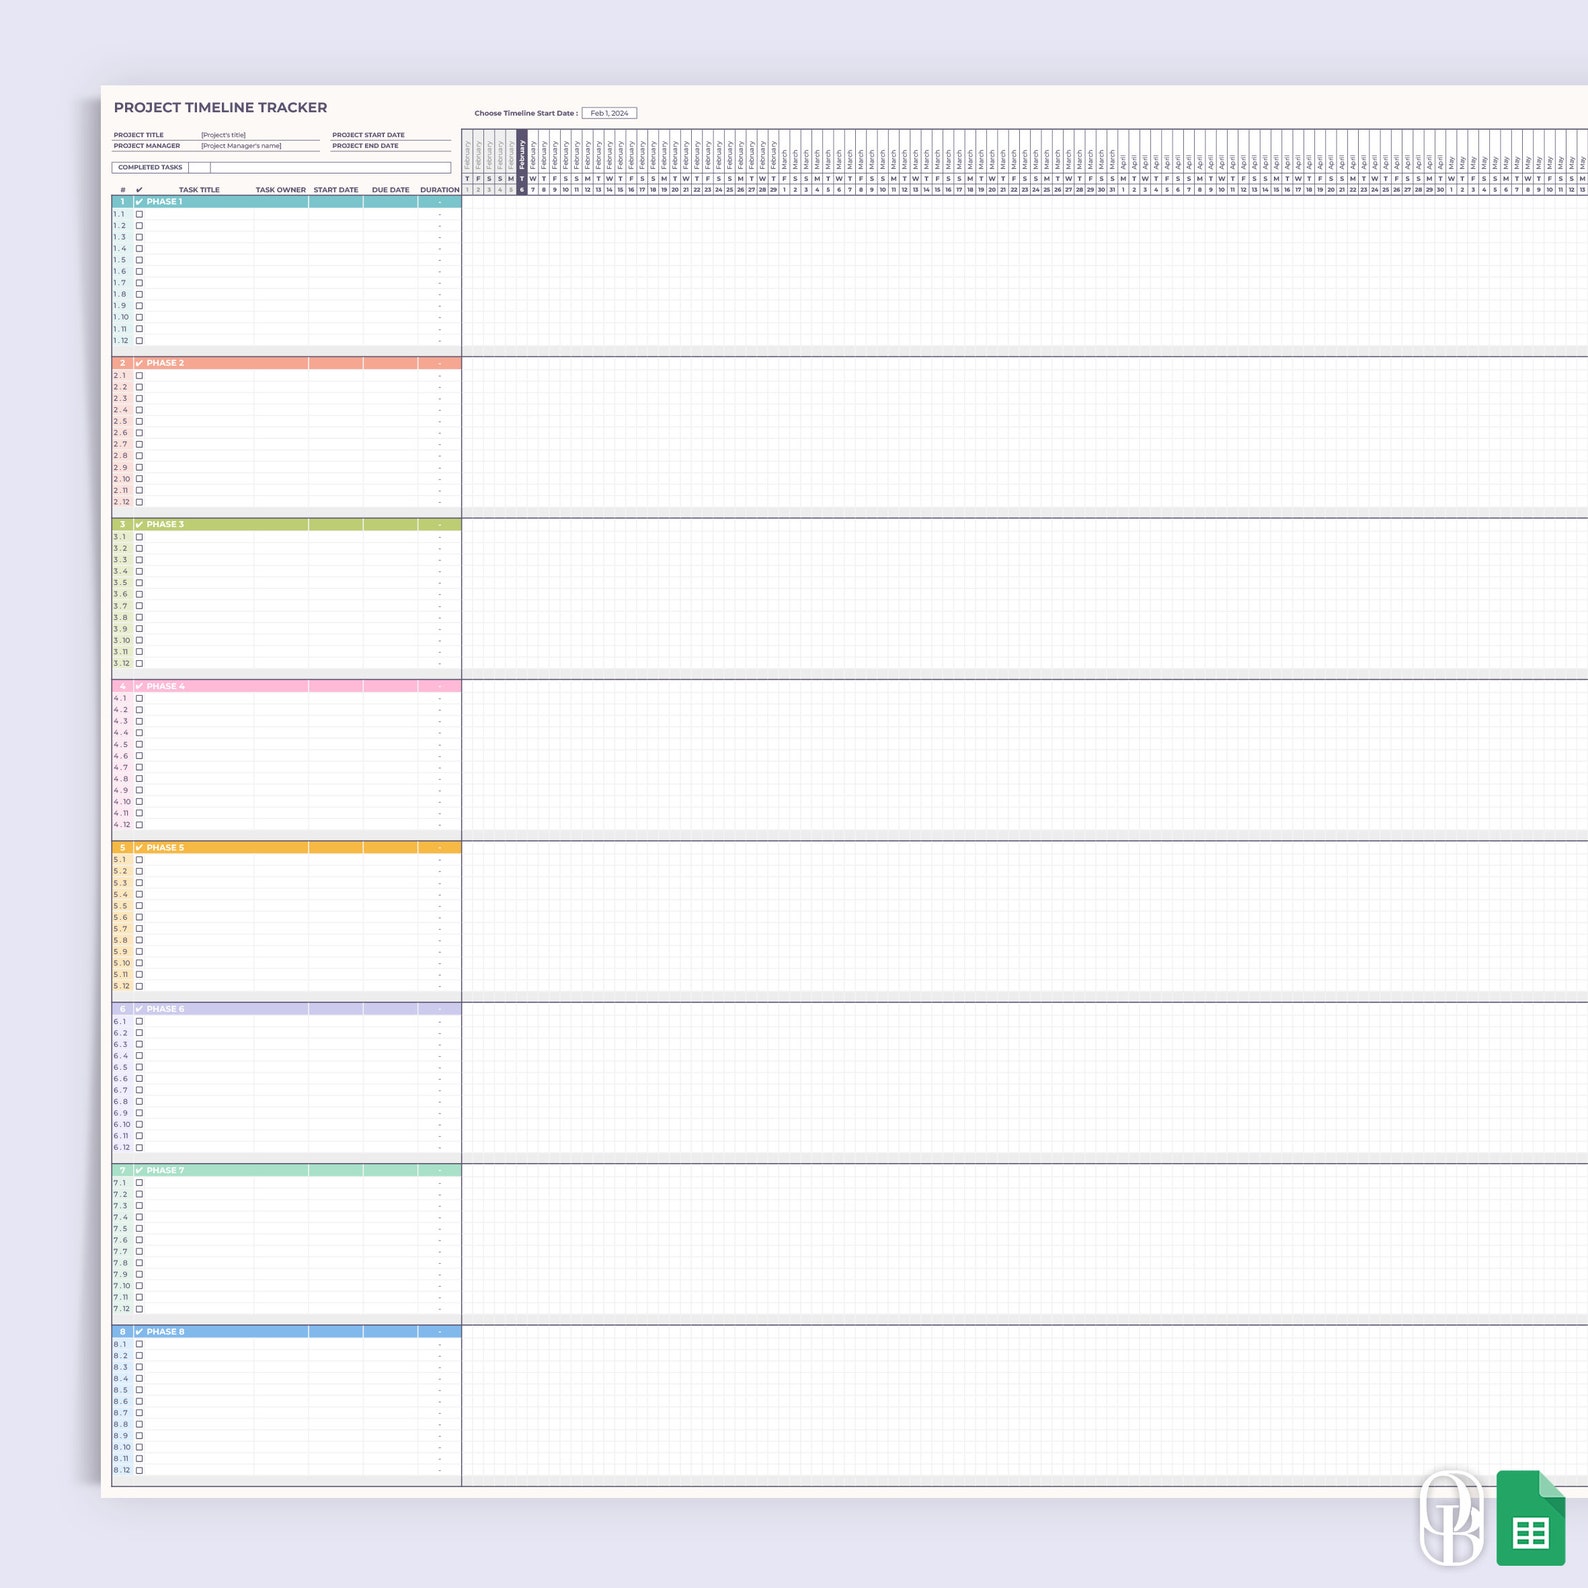
Task: Select the blue Phase 8 header row
Action: (287, 1332)
